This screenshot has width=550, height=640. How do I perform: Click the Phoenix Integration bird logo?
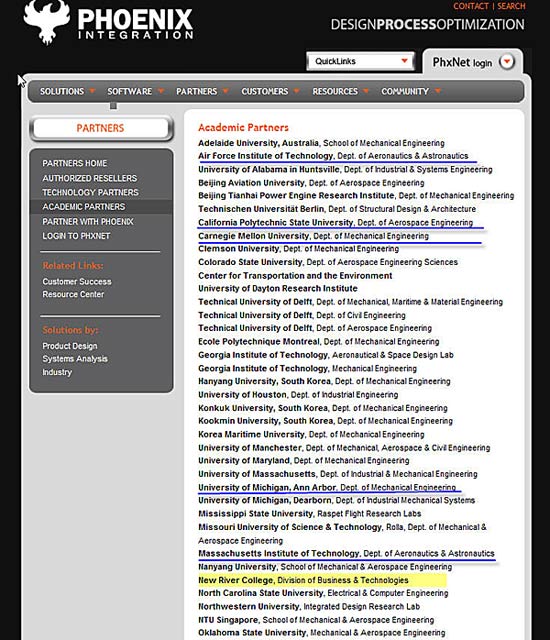pyautogui.click(x=47, y=22)
